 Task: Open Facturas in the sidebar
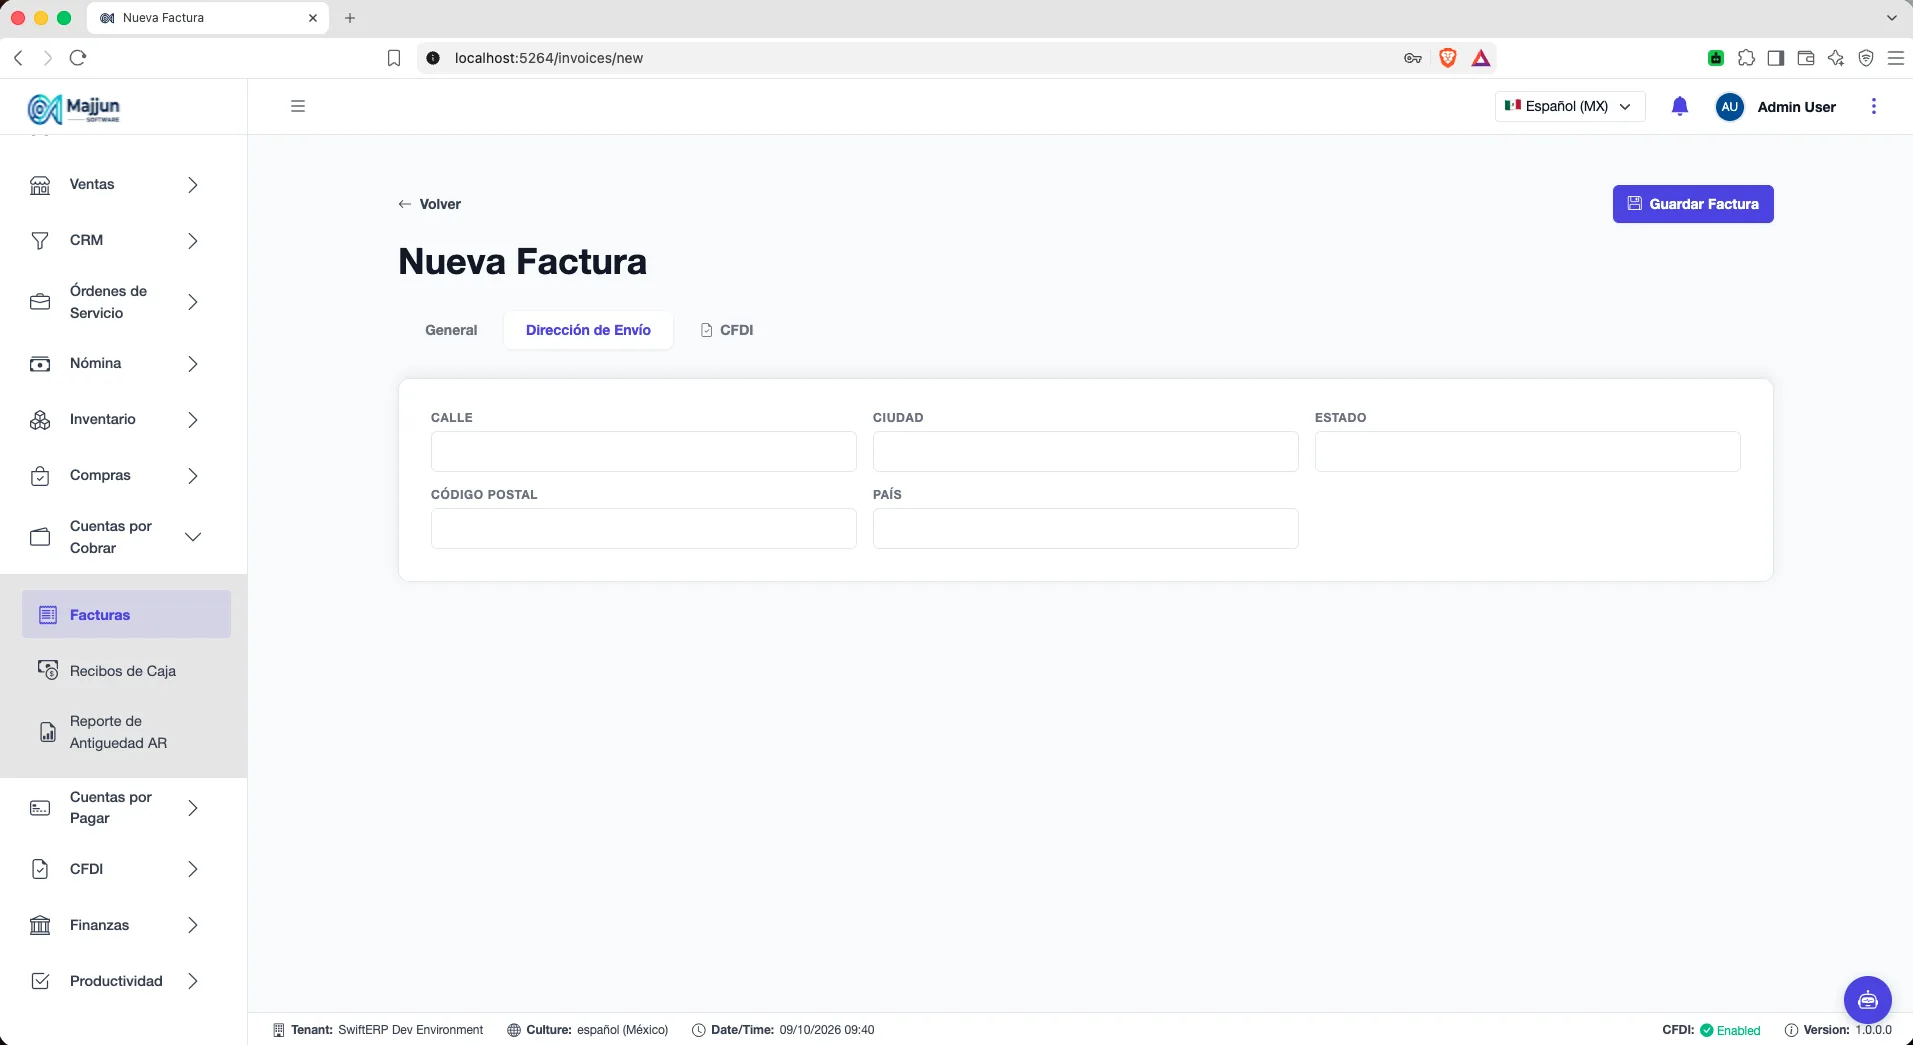point(126,614)
